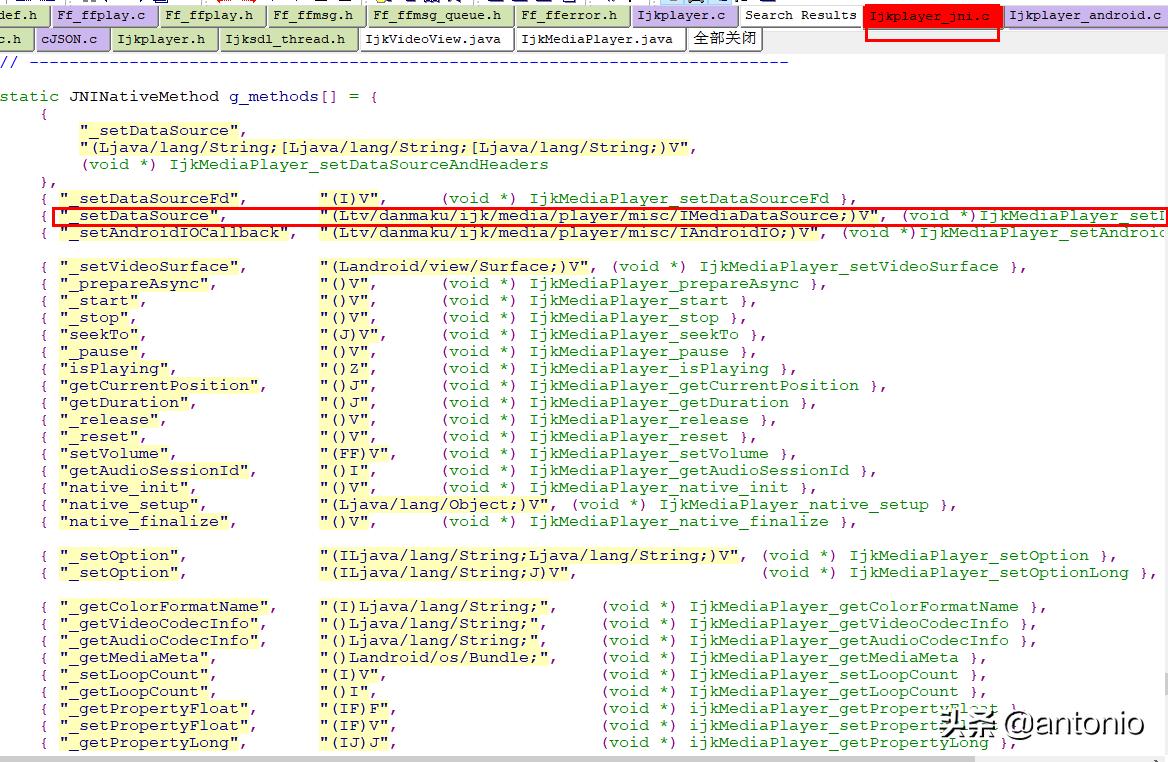Click IjkMediaPlayer_start function name
The height and width of the screenshot is (762, 1168).
tap(629, 301)
